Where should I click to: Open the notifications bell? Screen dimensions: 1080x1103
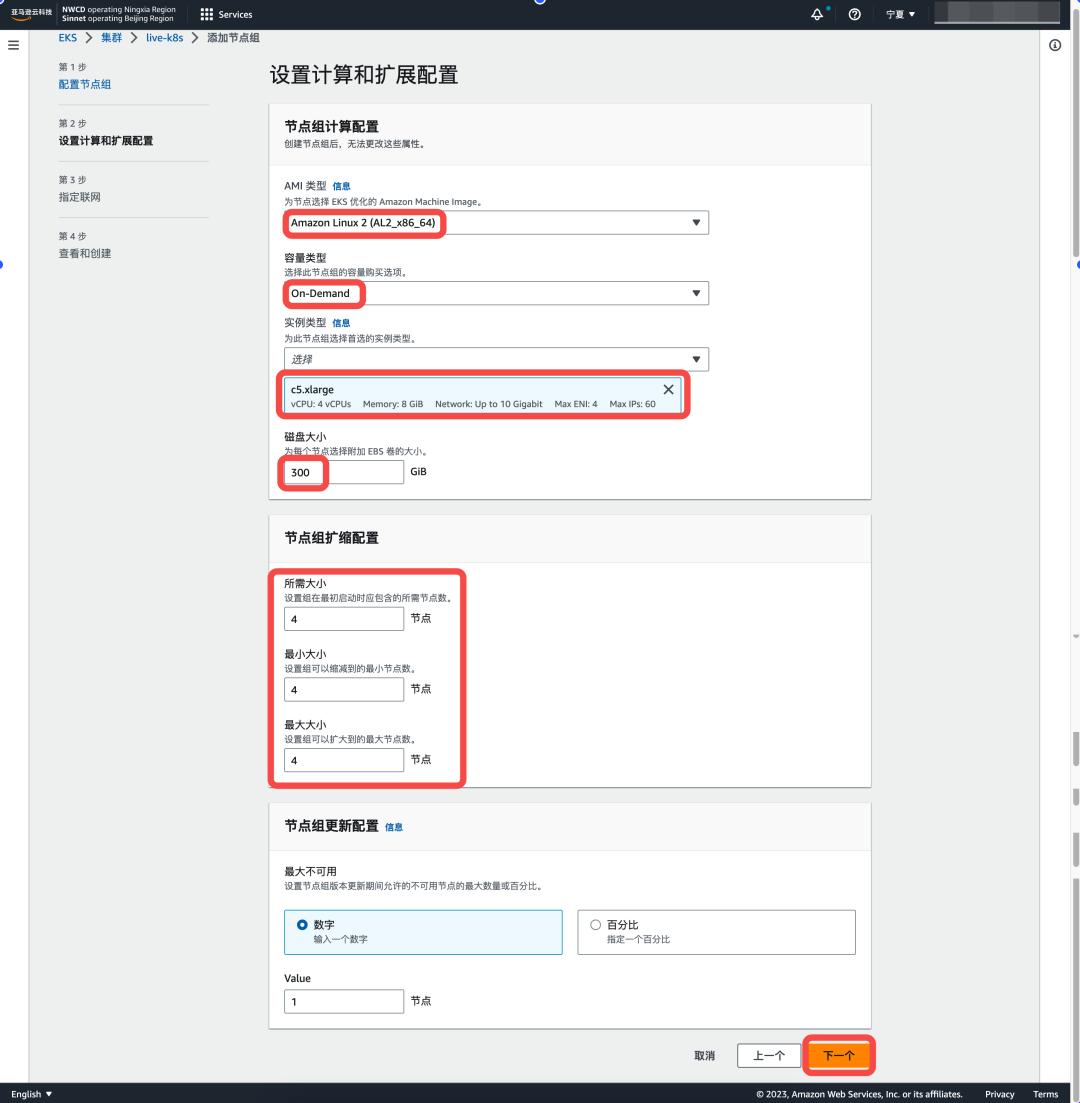pyautogui.click(x=817, y=14)
